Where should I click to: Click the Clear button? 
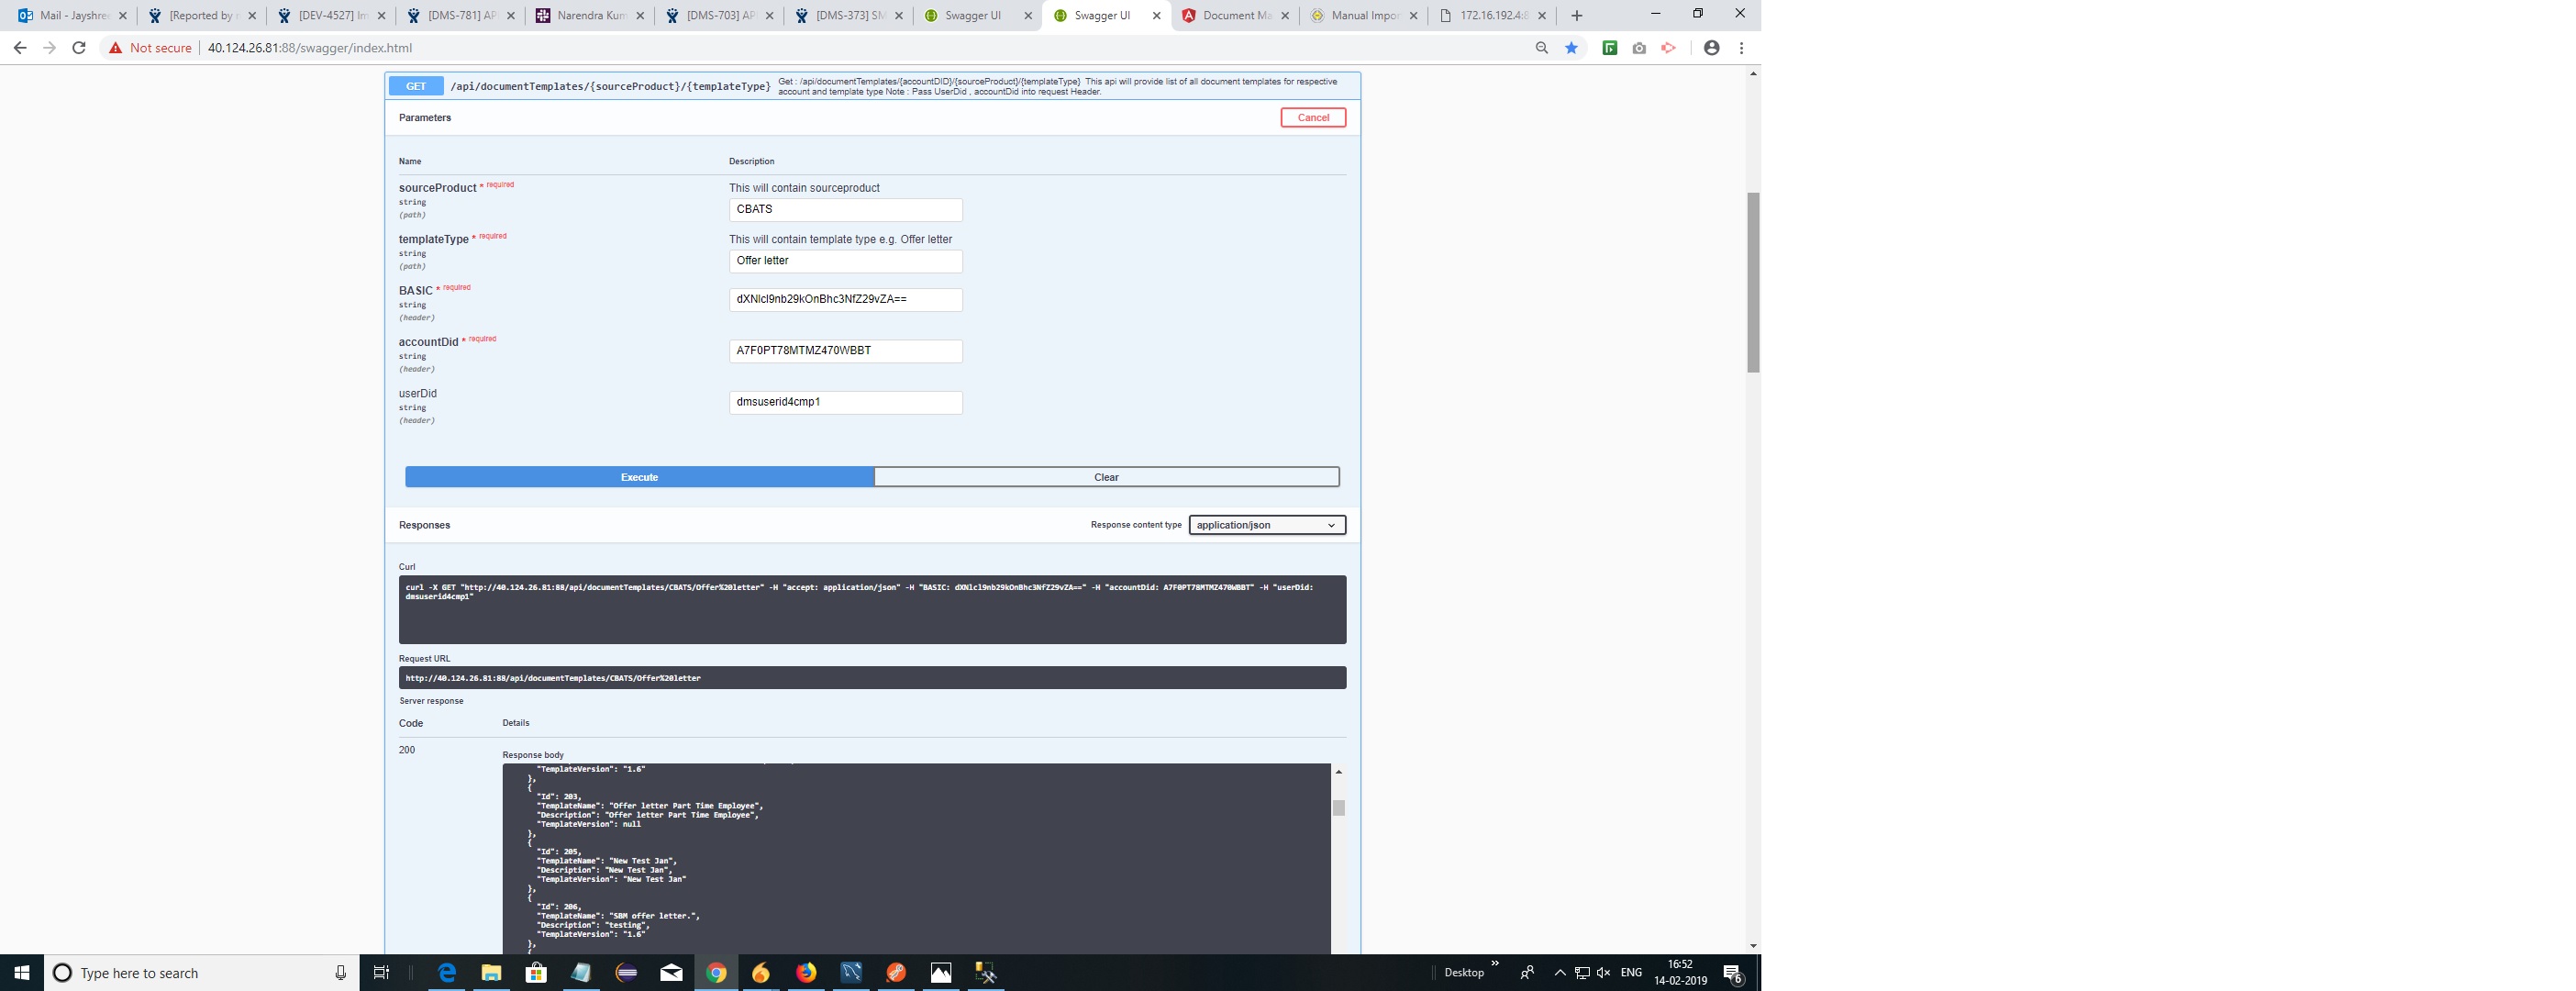[1106, 477]
